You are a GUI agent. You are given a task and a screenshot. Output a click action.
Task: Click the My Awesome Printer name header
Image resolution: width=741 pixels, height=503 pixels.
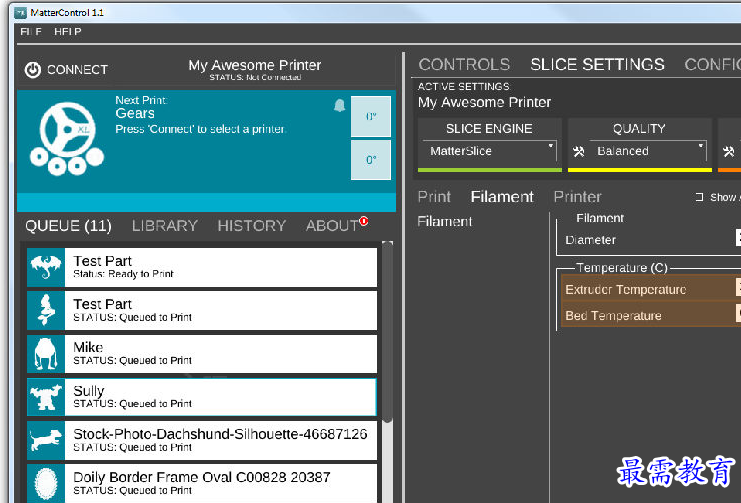(255, 65)
